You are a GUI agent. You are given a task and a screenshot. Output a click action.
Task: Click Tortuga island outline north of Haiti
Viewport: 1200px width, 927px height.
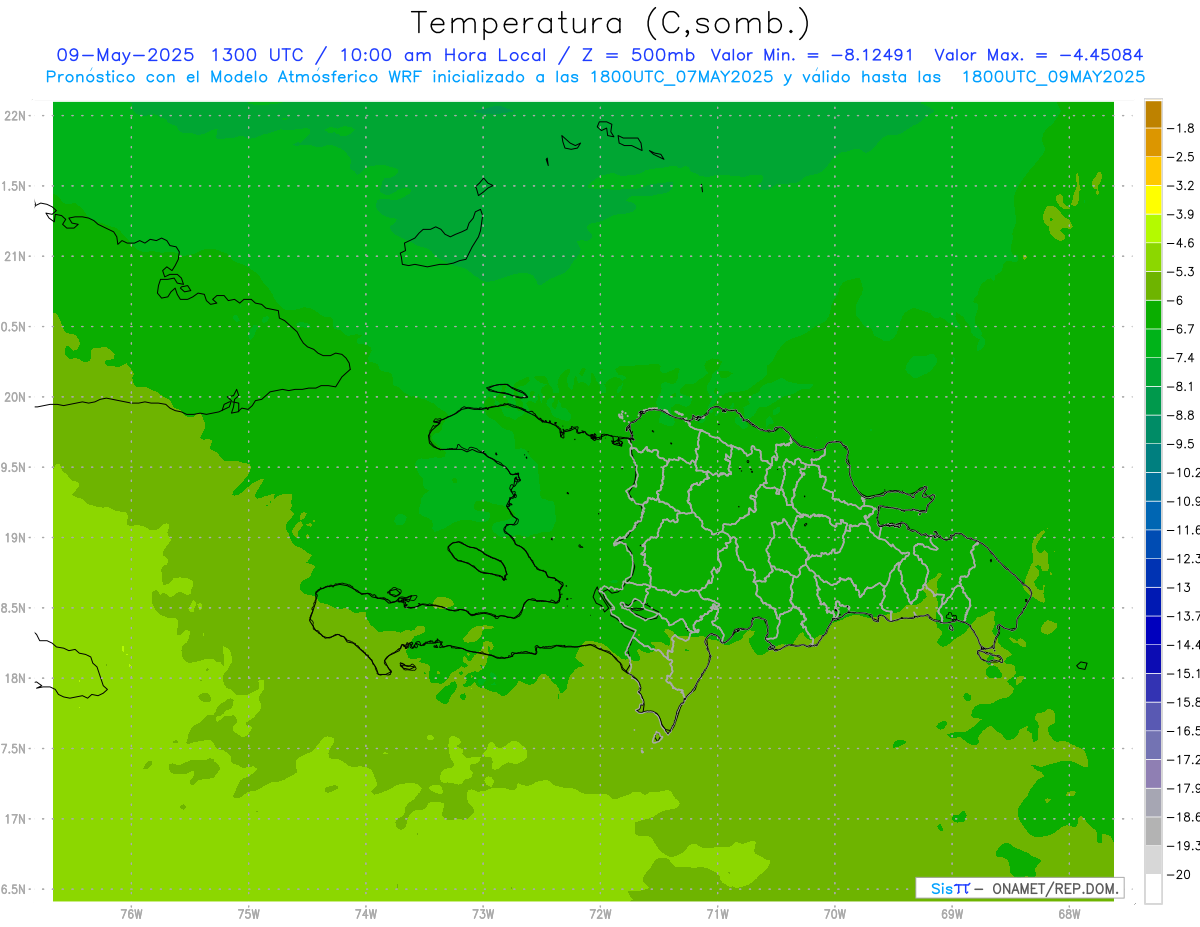click(x=507, y=392)
